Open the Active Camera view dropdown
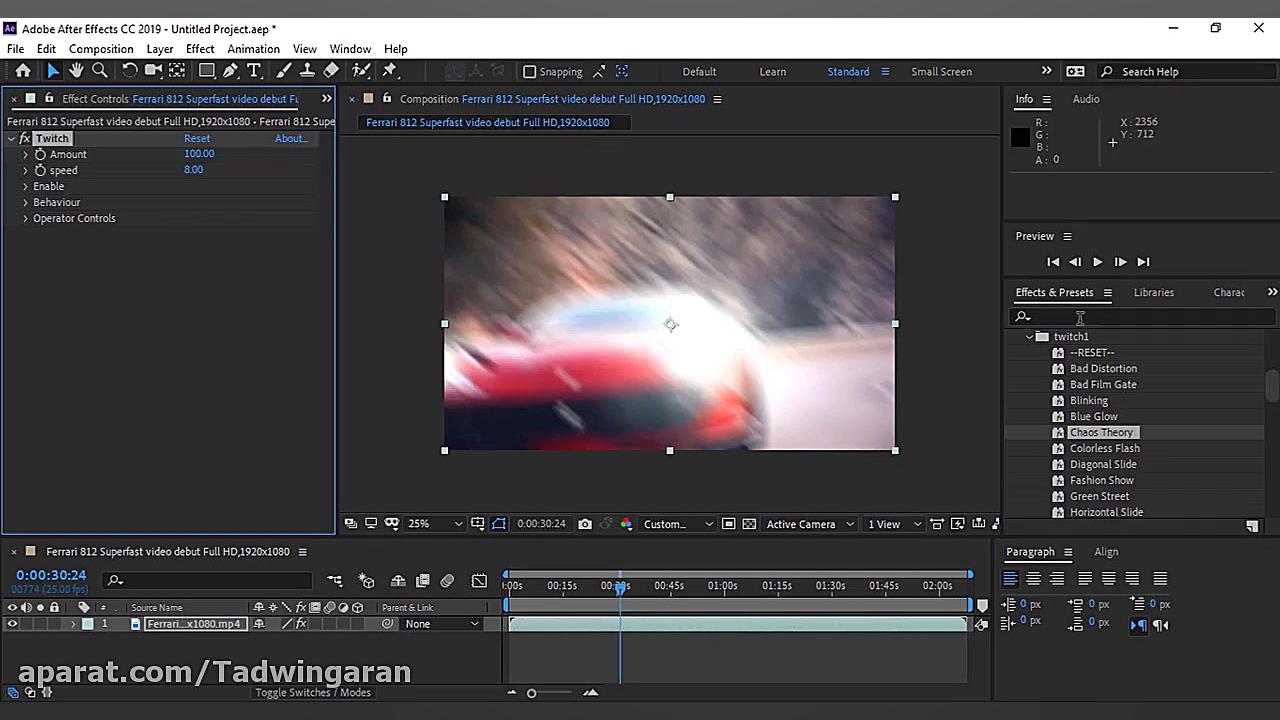Image resolution: width=1280 pixels, height=720 pixels. pyautogui.click(x=810, y=524)
